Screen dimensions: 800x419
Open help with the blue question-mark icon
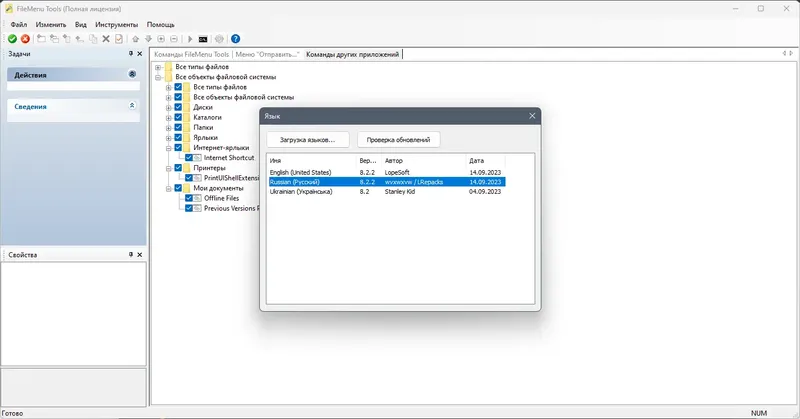[235, 39]
